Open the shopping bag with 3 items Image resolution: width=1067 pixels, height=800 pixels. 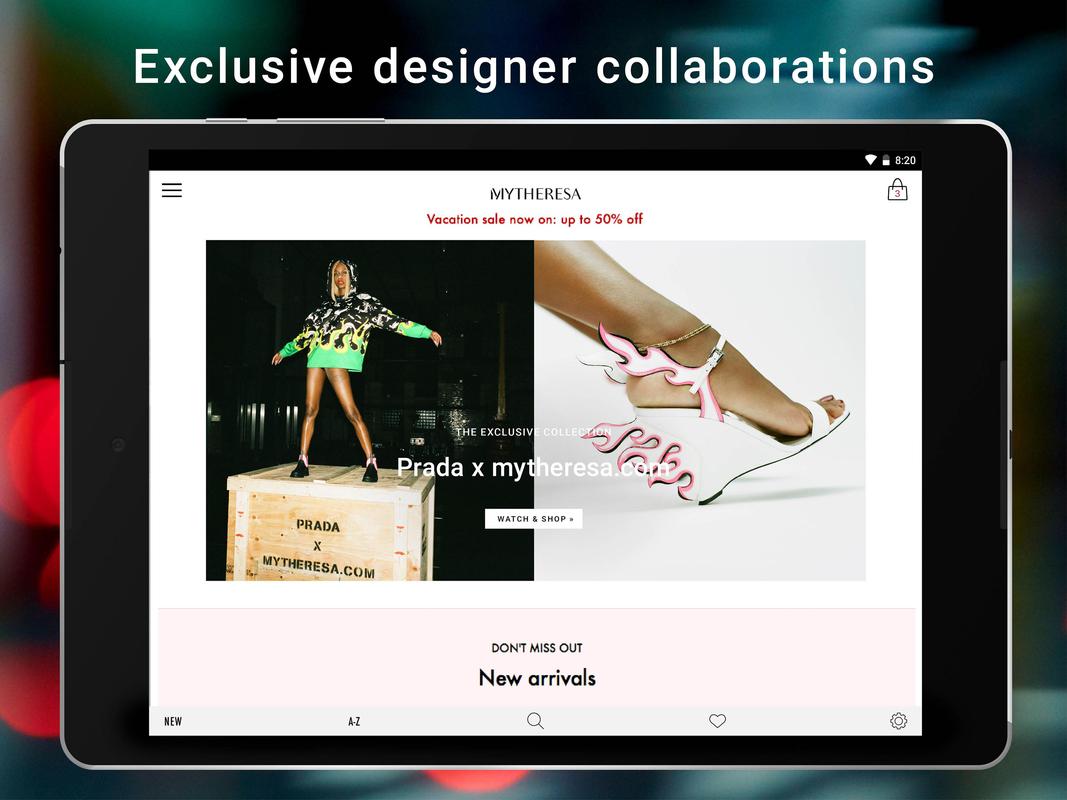tap(898, 190)
